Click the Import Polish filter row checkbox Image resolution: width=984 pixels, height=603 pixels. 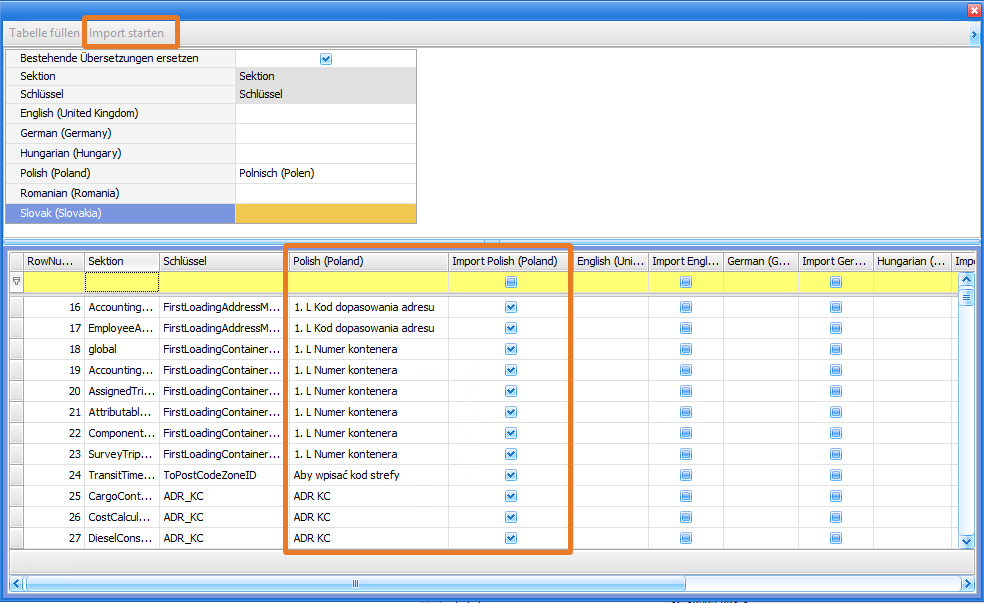(511, 283)
